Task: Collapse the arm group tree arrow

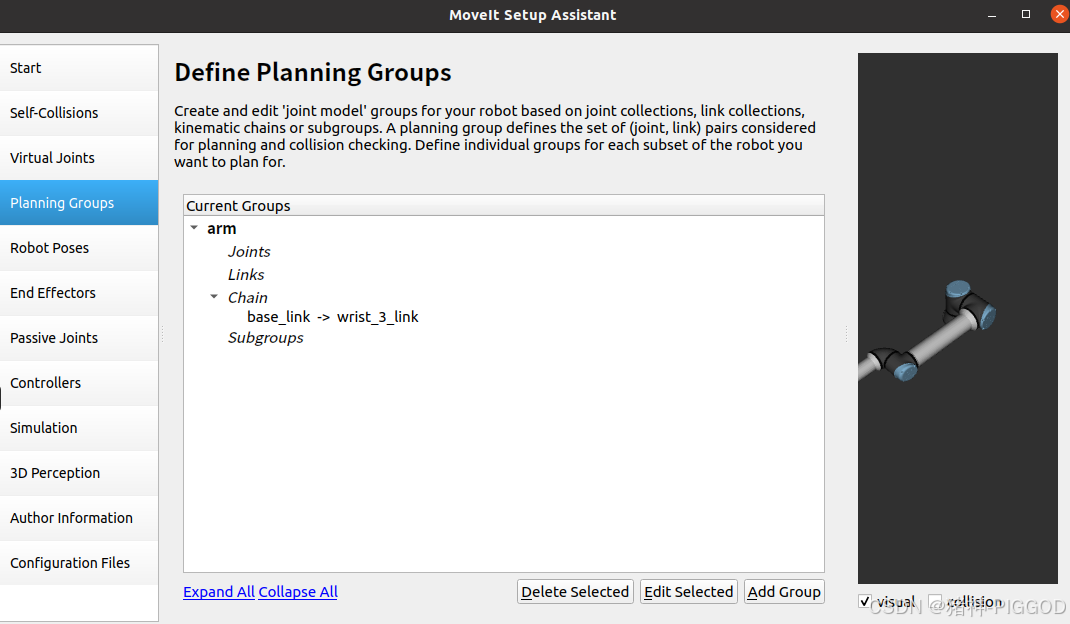Action: coord(194,228)
